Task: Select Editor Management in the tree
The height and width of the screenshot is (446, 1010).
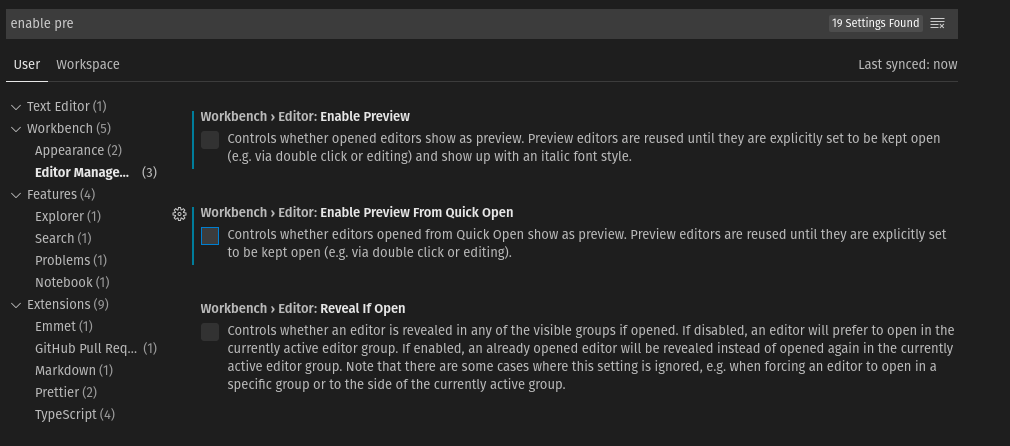Action: click(96, 172)
